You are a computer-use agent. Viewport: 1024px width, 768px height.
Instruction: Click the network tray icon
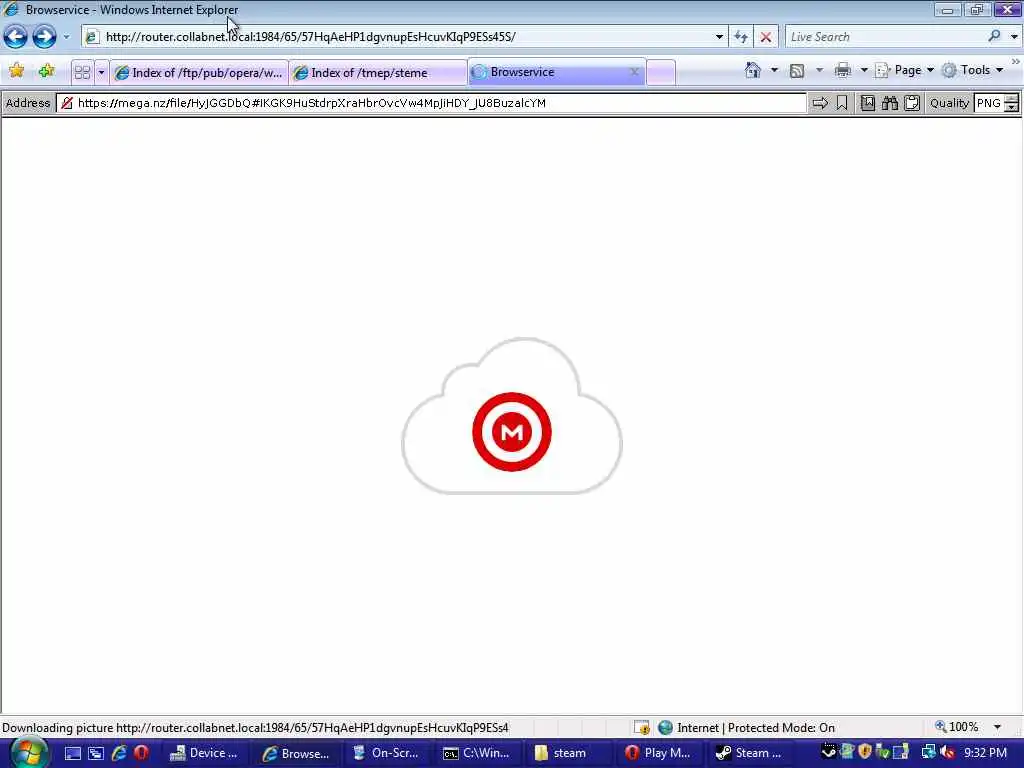pyautogui.click(x=927, y=753)
